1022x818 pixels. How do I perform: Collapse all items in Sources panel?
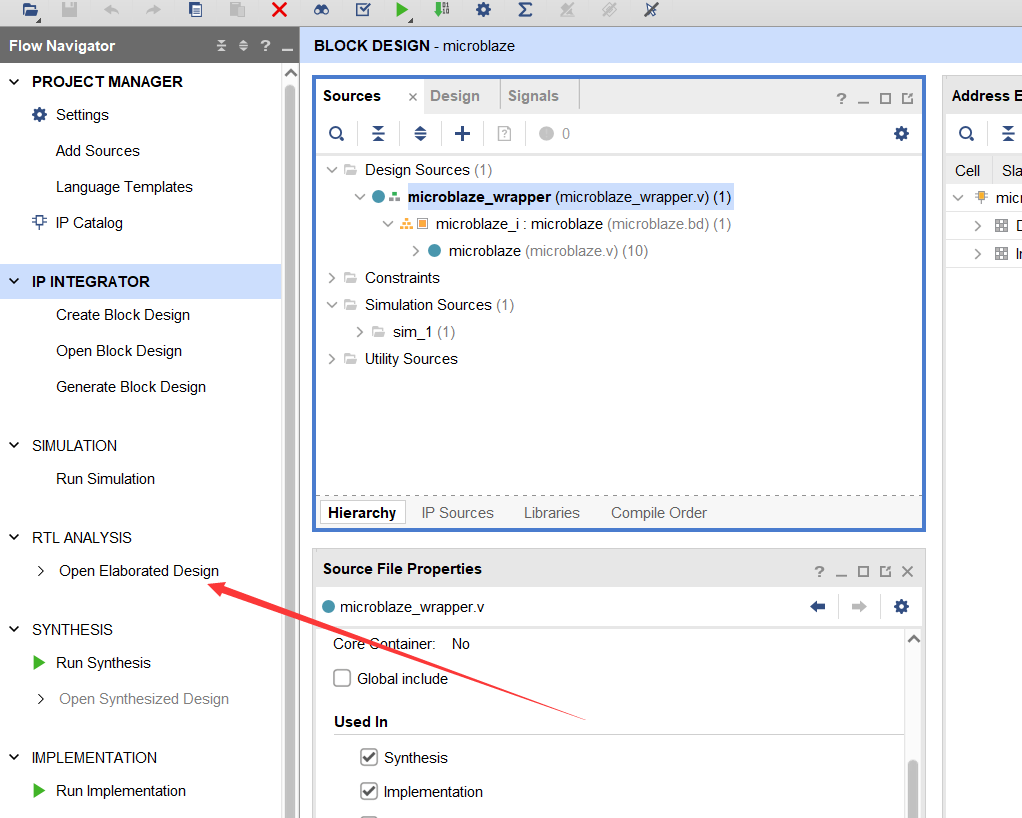pos(378,134)
